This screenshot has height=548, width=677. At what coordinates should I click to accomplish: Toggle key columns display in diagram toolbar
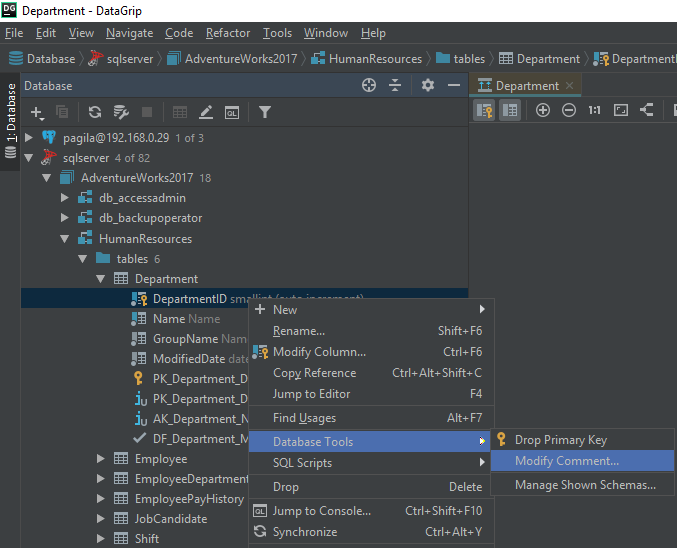pyautogui.click(x=484, y=110)
